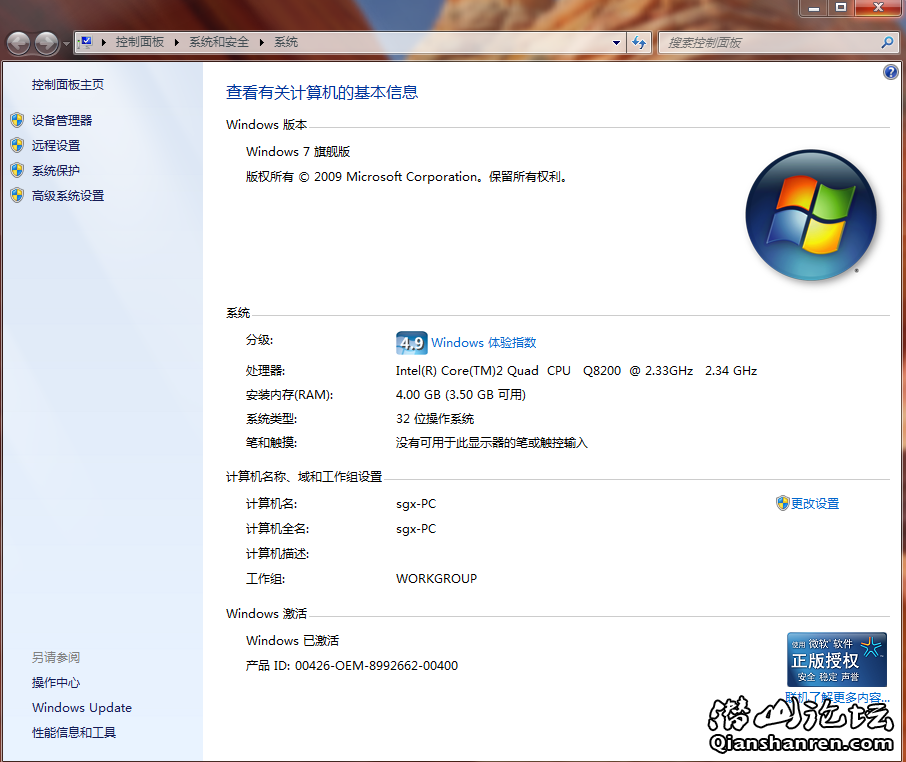Open the Windows 体验指数 link

pyautogui.click(x=484, y=343)
